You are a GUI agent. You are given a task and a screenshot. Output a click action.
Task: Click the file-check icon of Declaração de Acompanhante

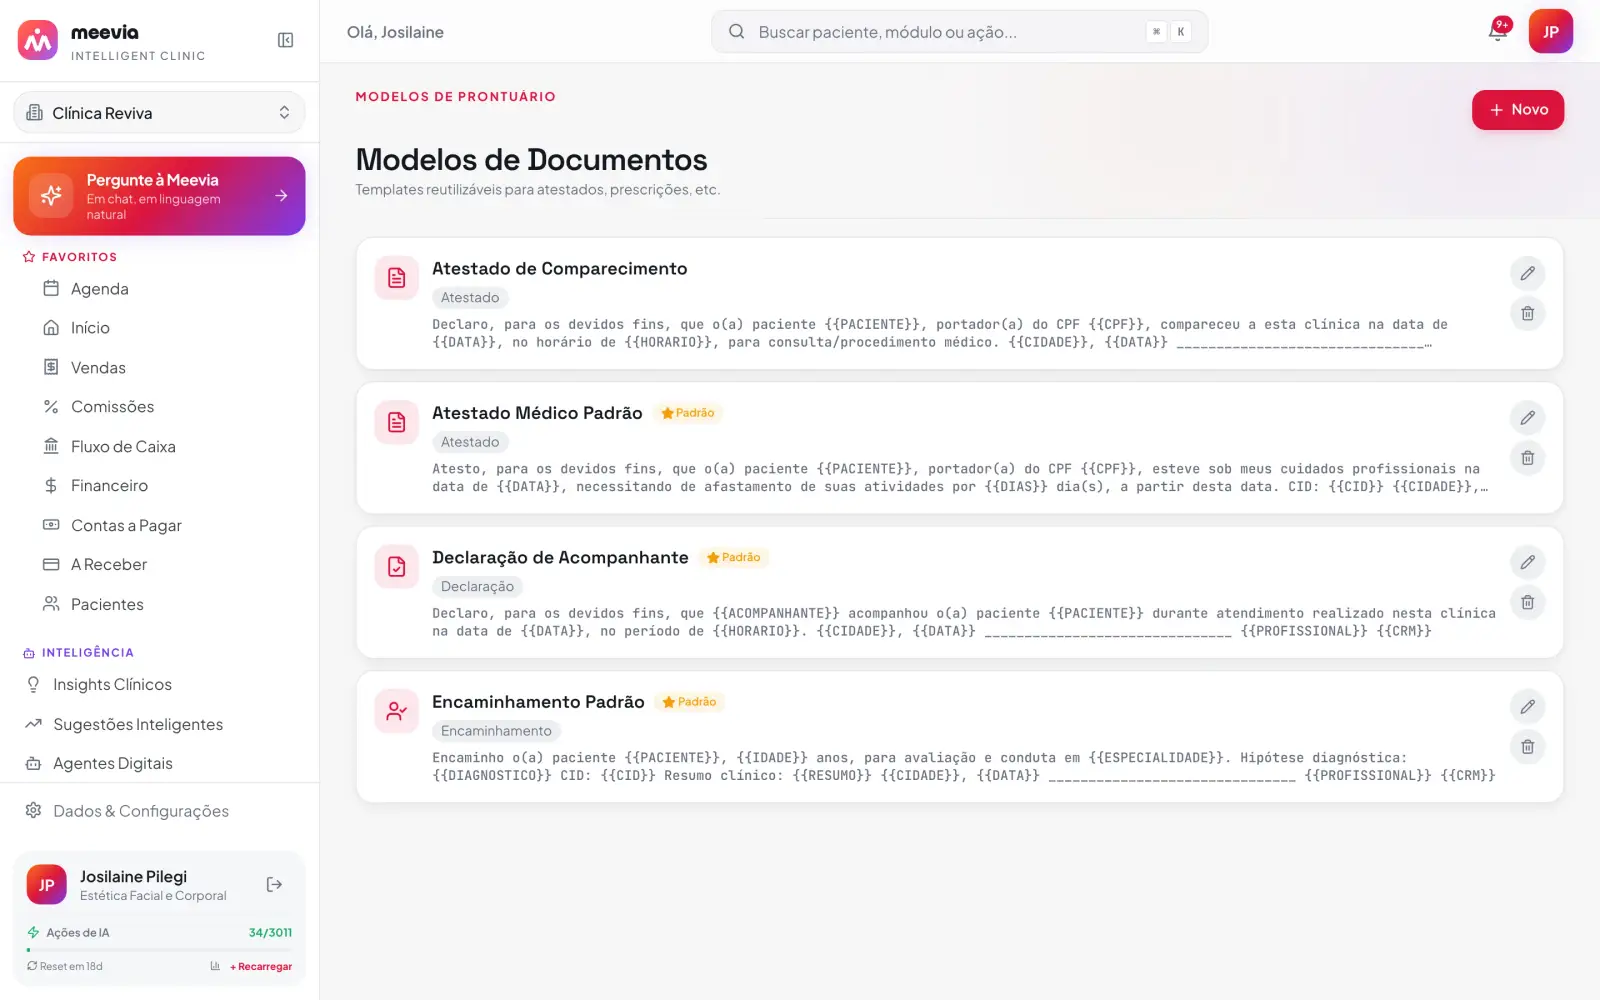click(397, 567)
